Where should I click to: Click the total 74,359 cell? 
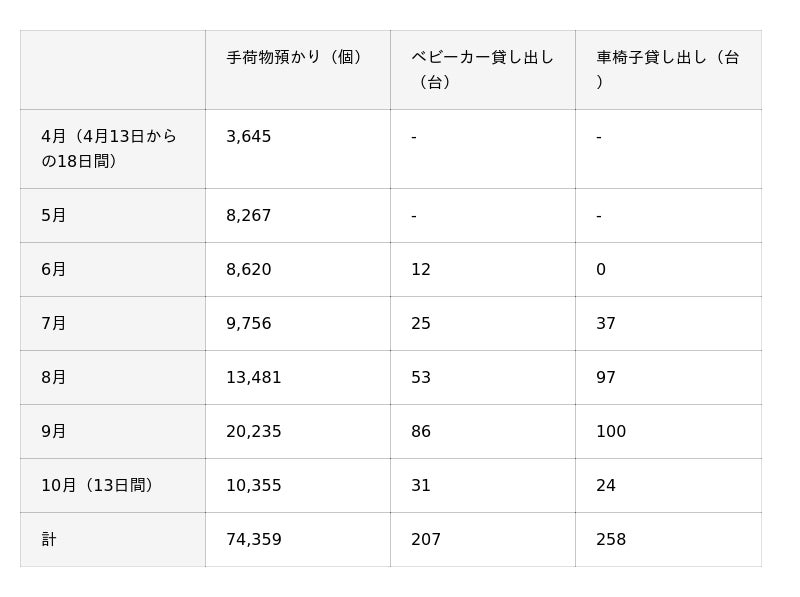point(254,540)
